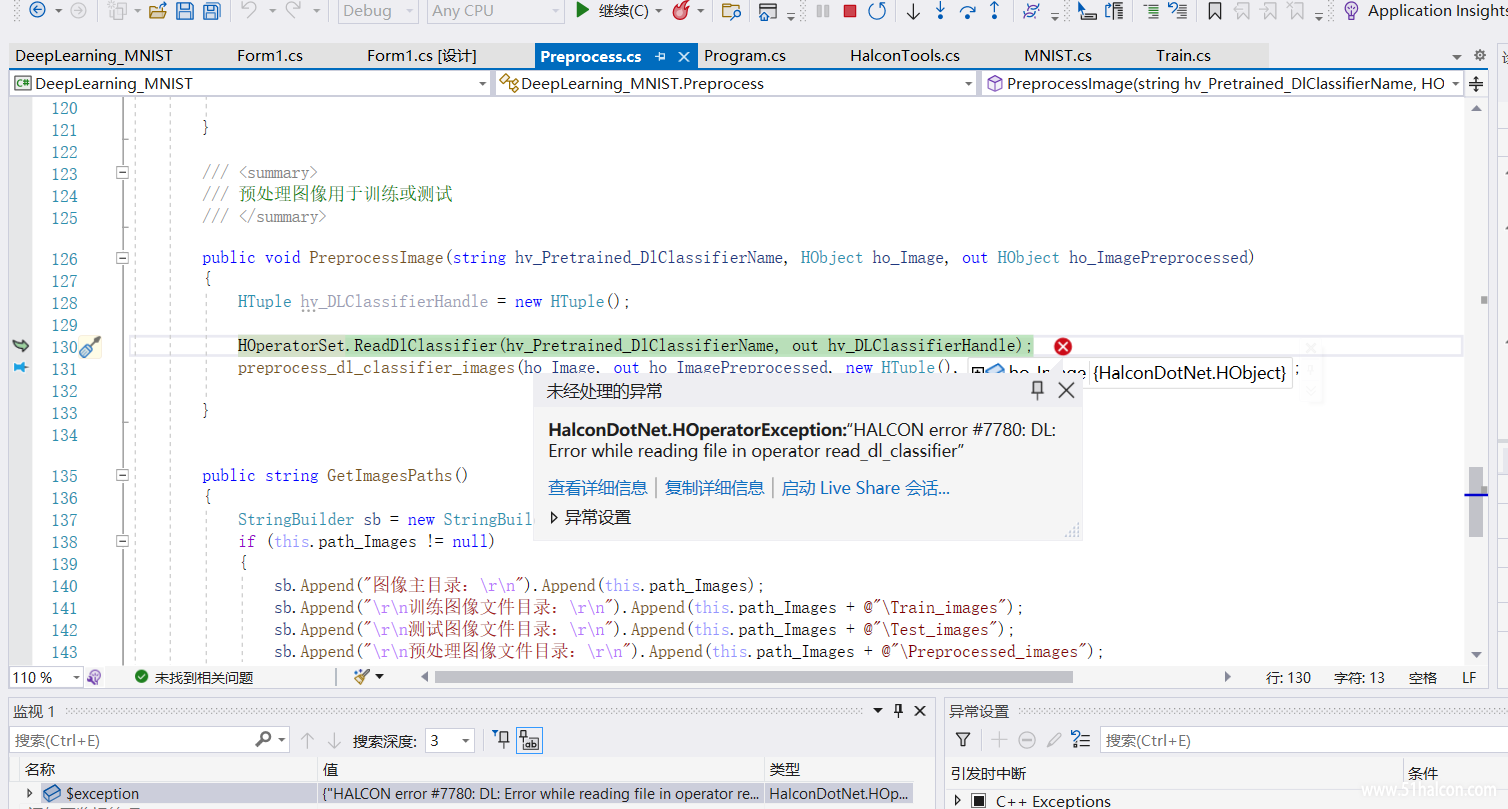Click the filter icon in exception settings
Image resolution: width=1508 pixels, height=809 pixels.
(963, 740)
